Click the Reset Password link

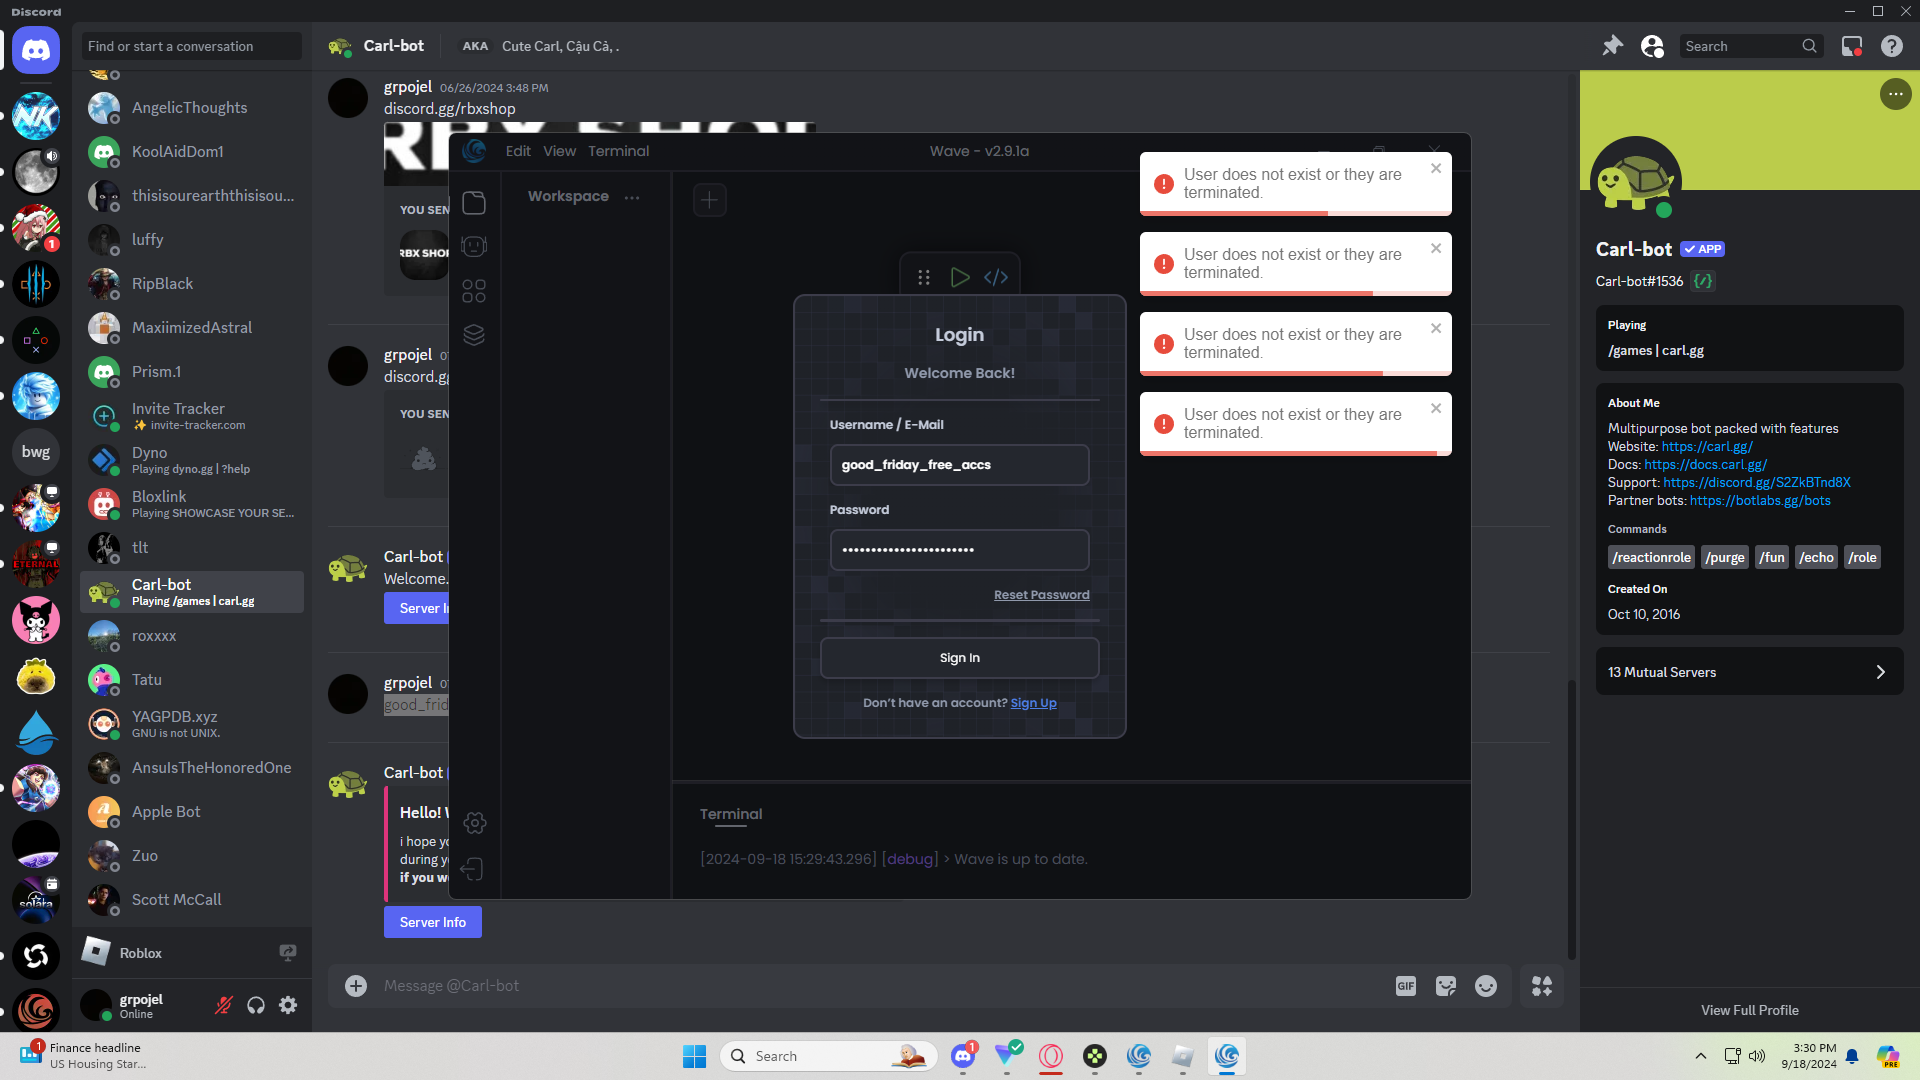pos(1041,595)
